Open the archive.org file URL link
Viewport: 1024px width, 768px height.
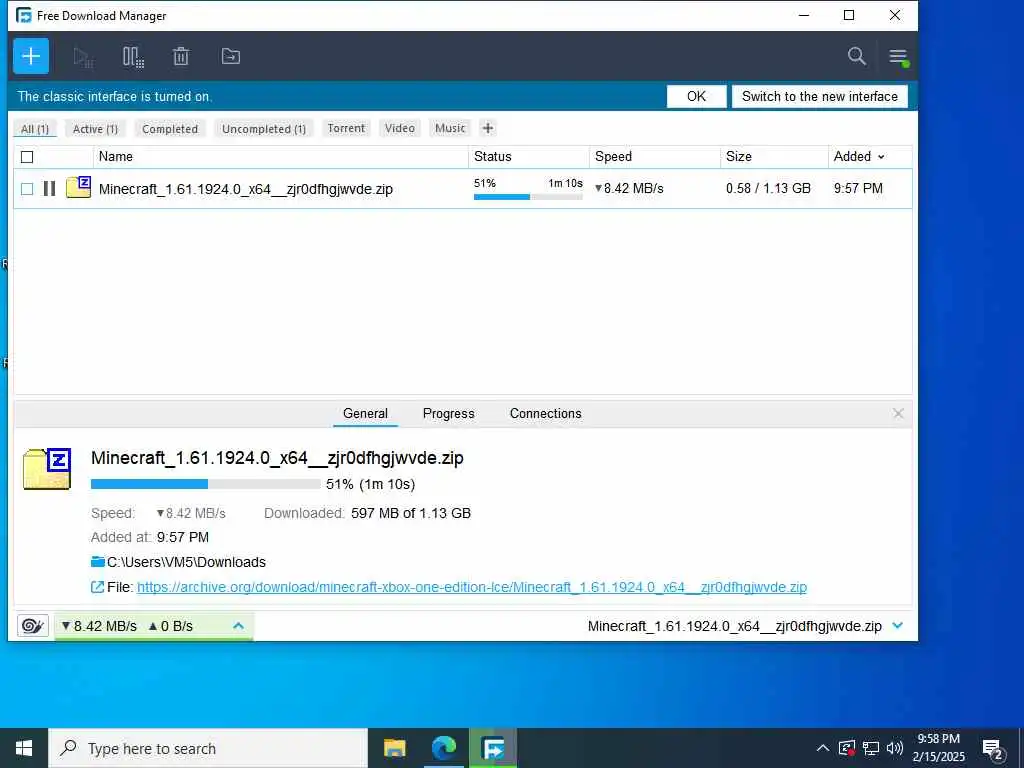click(x=472, y=587)
